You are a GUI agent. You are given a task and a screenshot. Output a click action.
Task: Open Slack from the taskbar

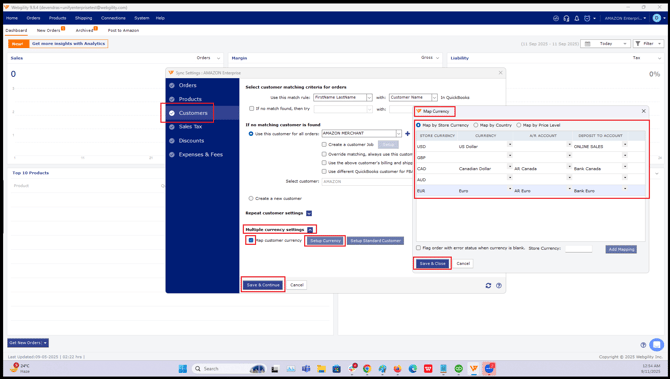[352, 368]
